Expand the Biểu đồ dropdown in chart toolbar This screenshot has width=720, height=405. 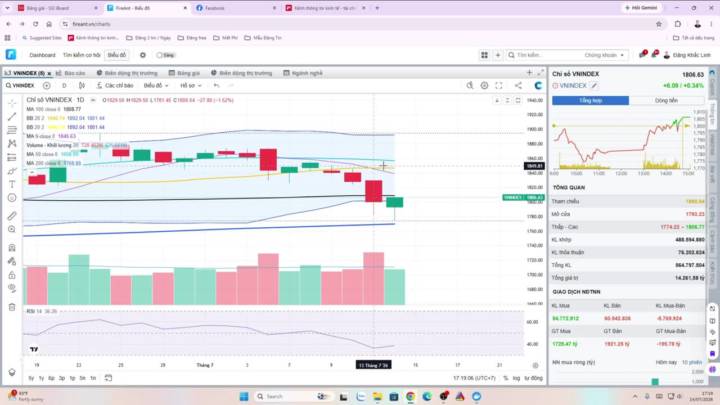coord(156,85)
